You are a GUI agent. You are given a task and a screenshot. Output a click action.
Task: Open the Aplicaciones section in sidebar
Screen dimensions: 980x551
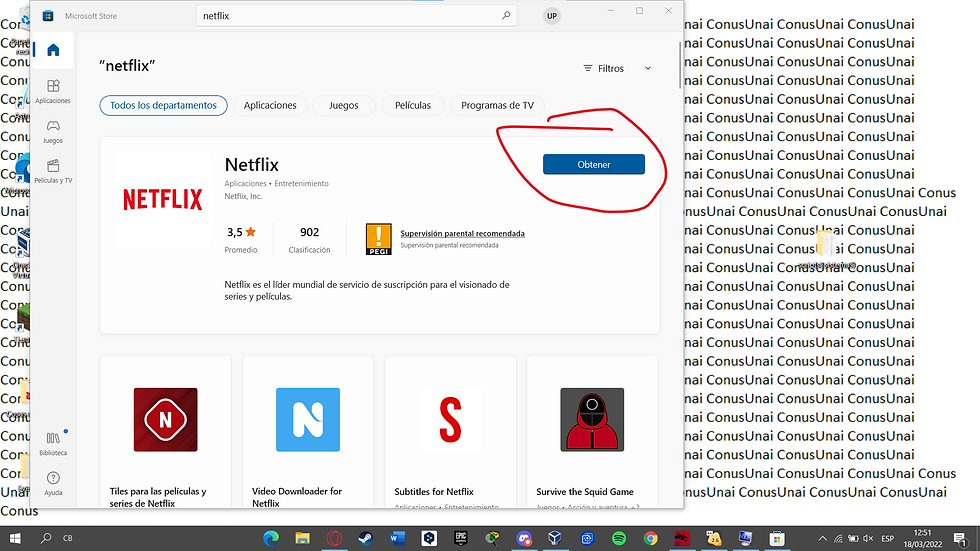point(53,91)
